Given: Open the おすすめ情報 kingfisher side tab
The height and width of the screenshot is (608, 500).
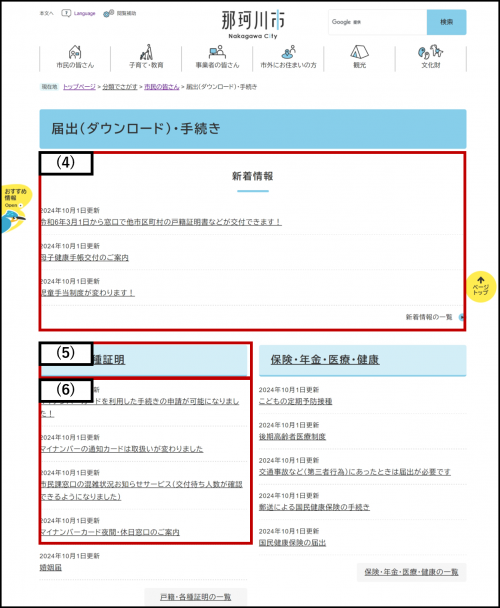Looking at the screenshot, I should tap(16, 208).
